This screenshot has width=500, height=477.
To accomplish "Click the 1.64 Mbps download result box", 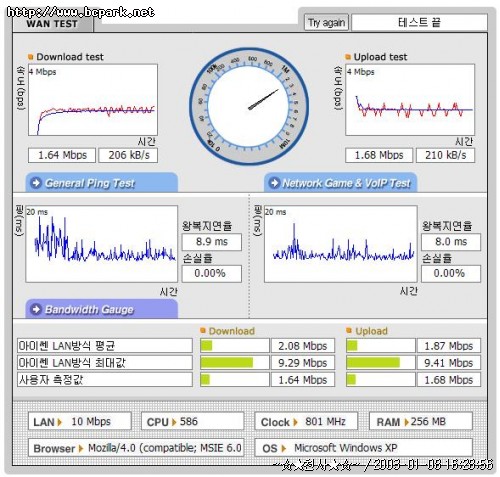I will [x=62, y=155].
